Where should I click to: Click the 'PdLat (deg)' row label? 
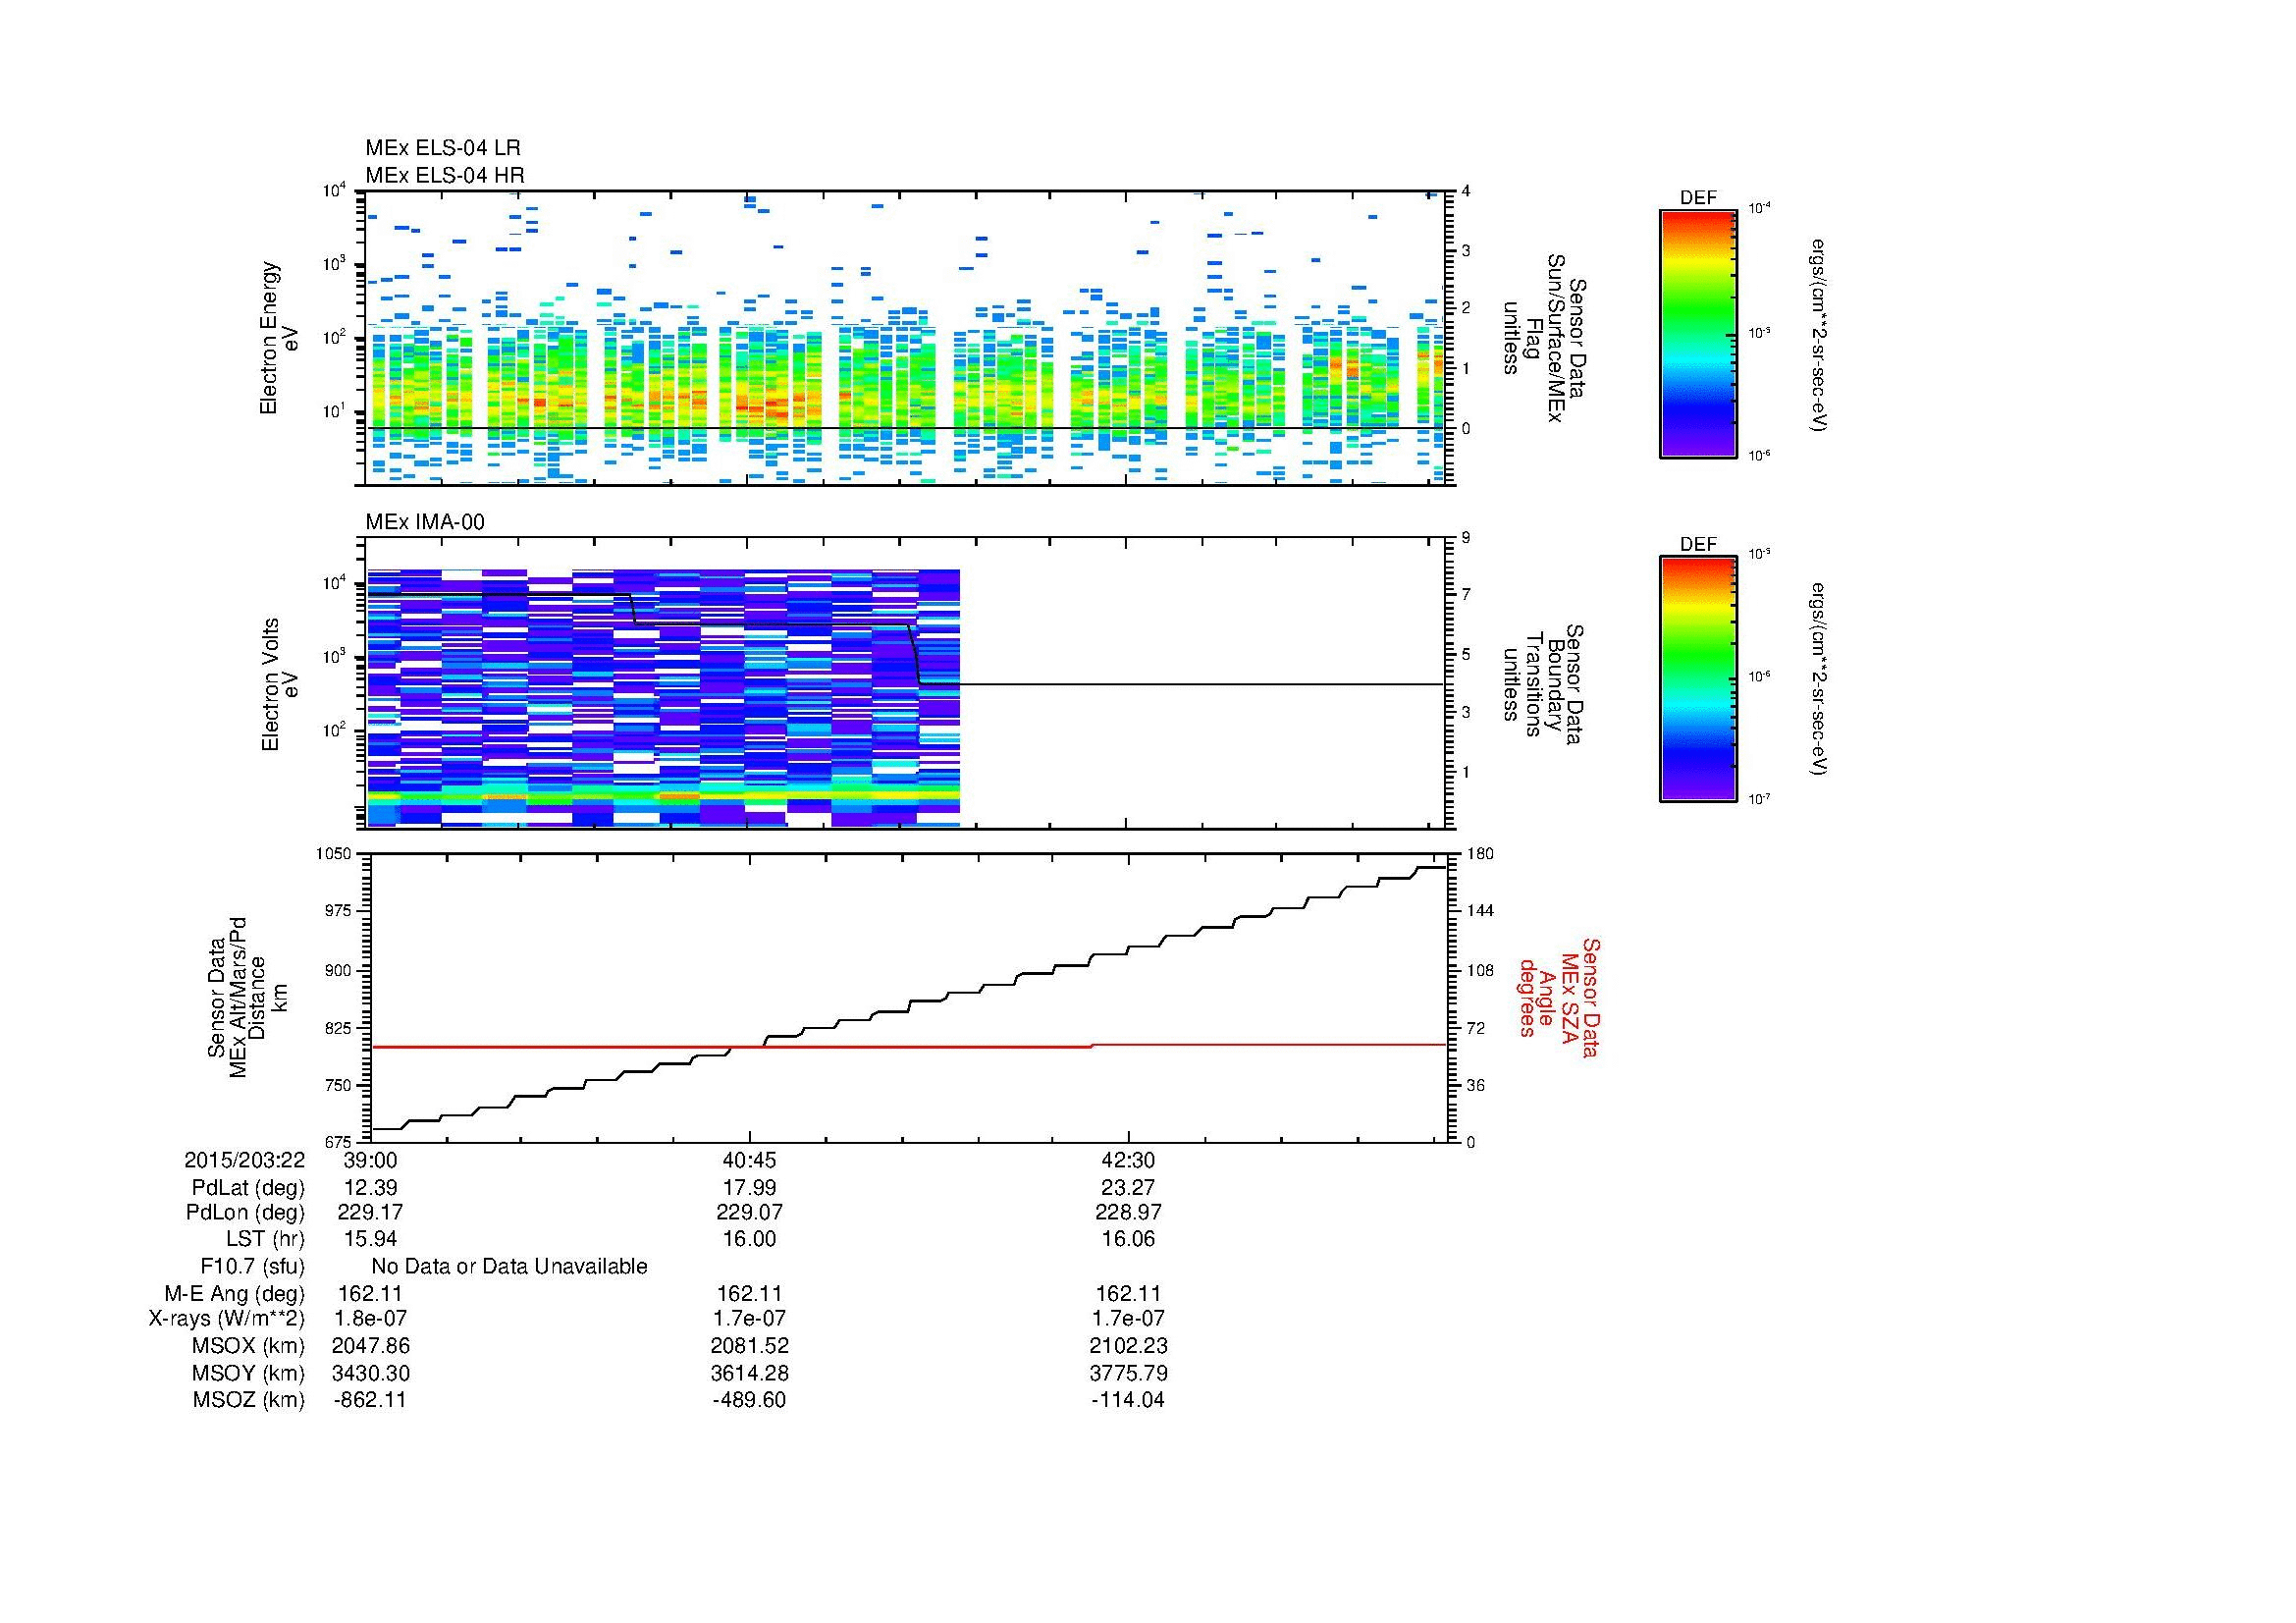[x=249, y=1189]
